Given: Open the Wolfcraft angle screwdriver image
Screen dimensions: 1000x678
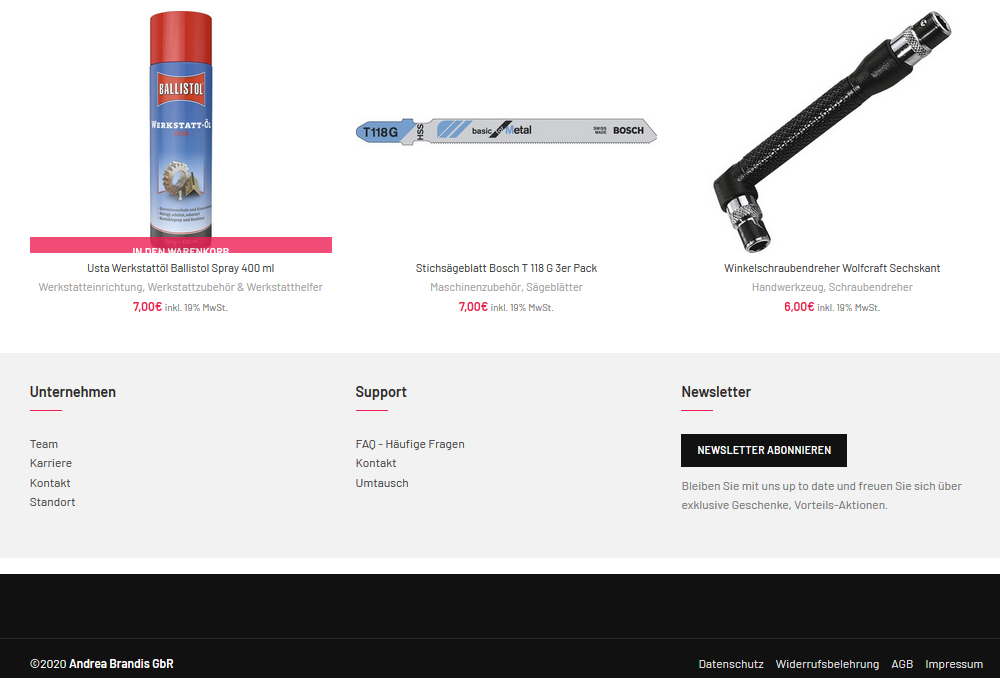Looking at the screenshot, I should pyautogui.click(x=832, y=131).
